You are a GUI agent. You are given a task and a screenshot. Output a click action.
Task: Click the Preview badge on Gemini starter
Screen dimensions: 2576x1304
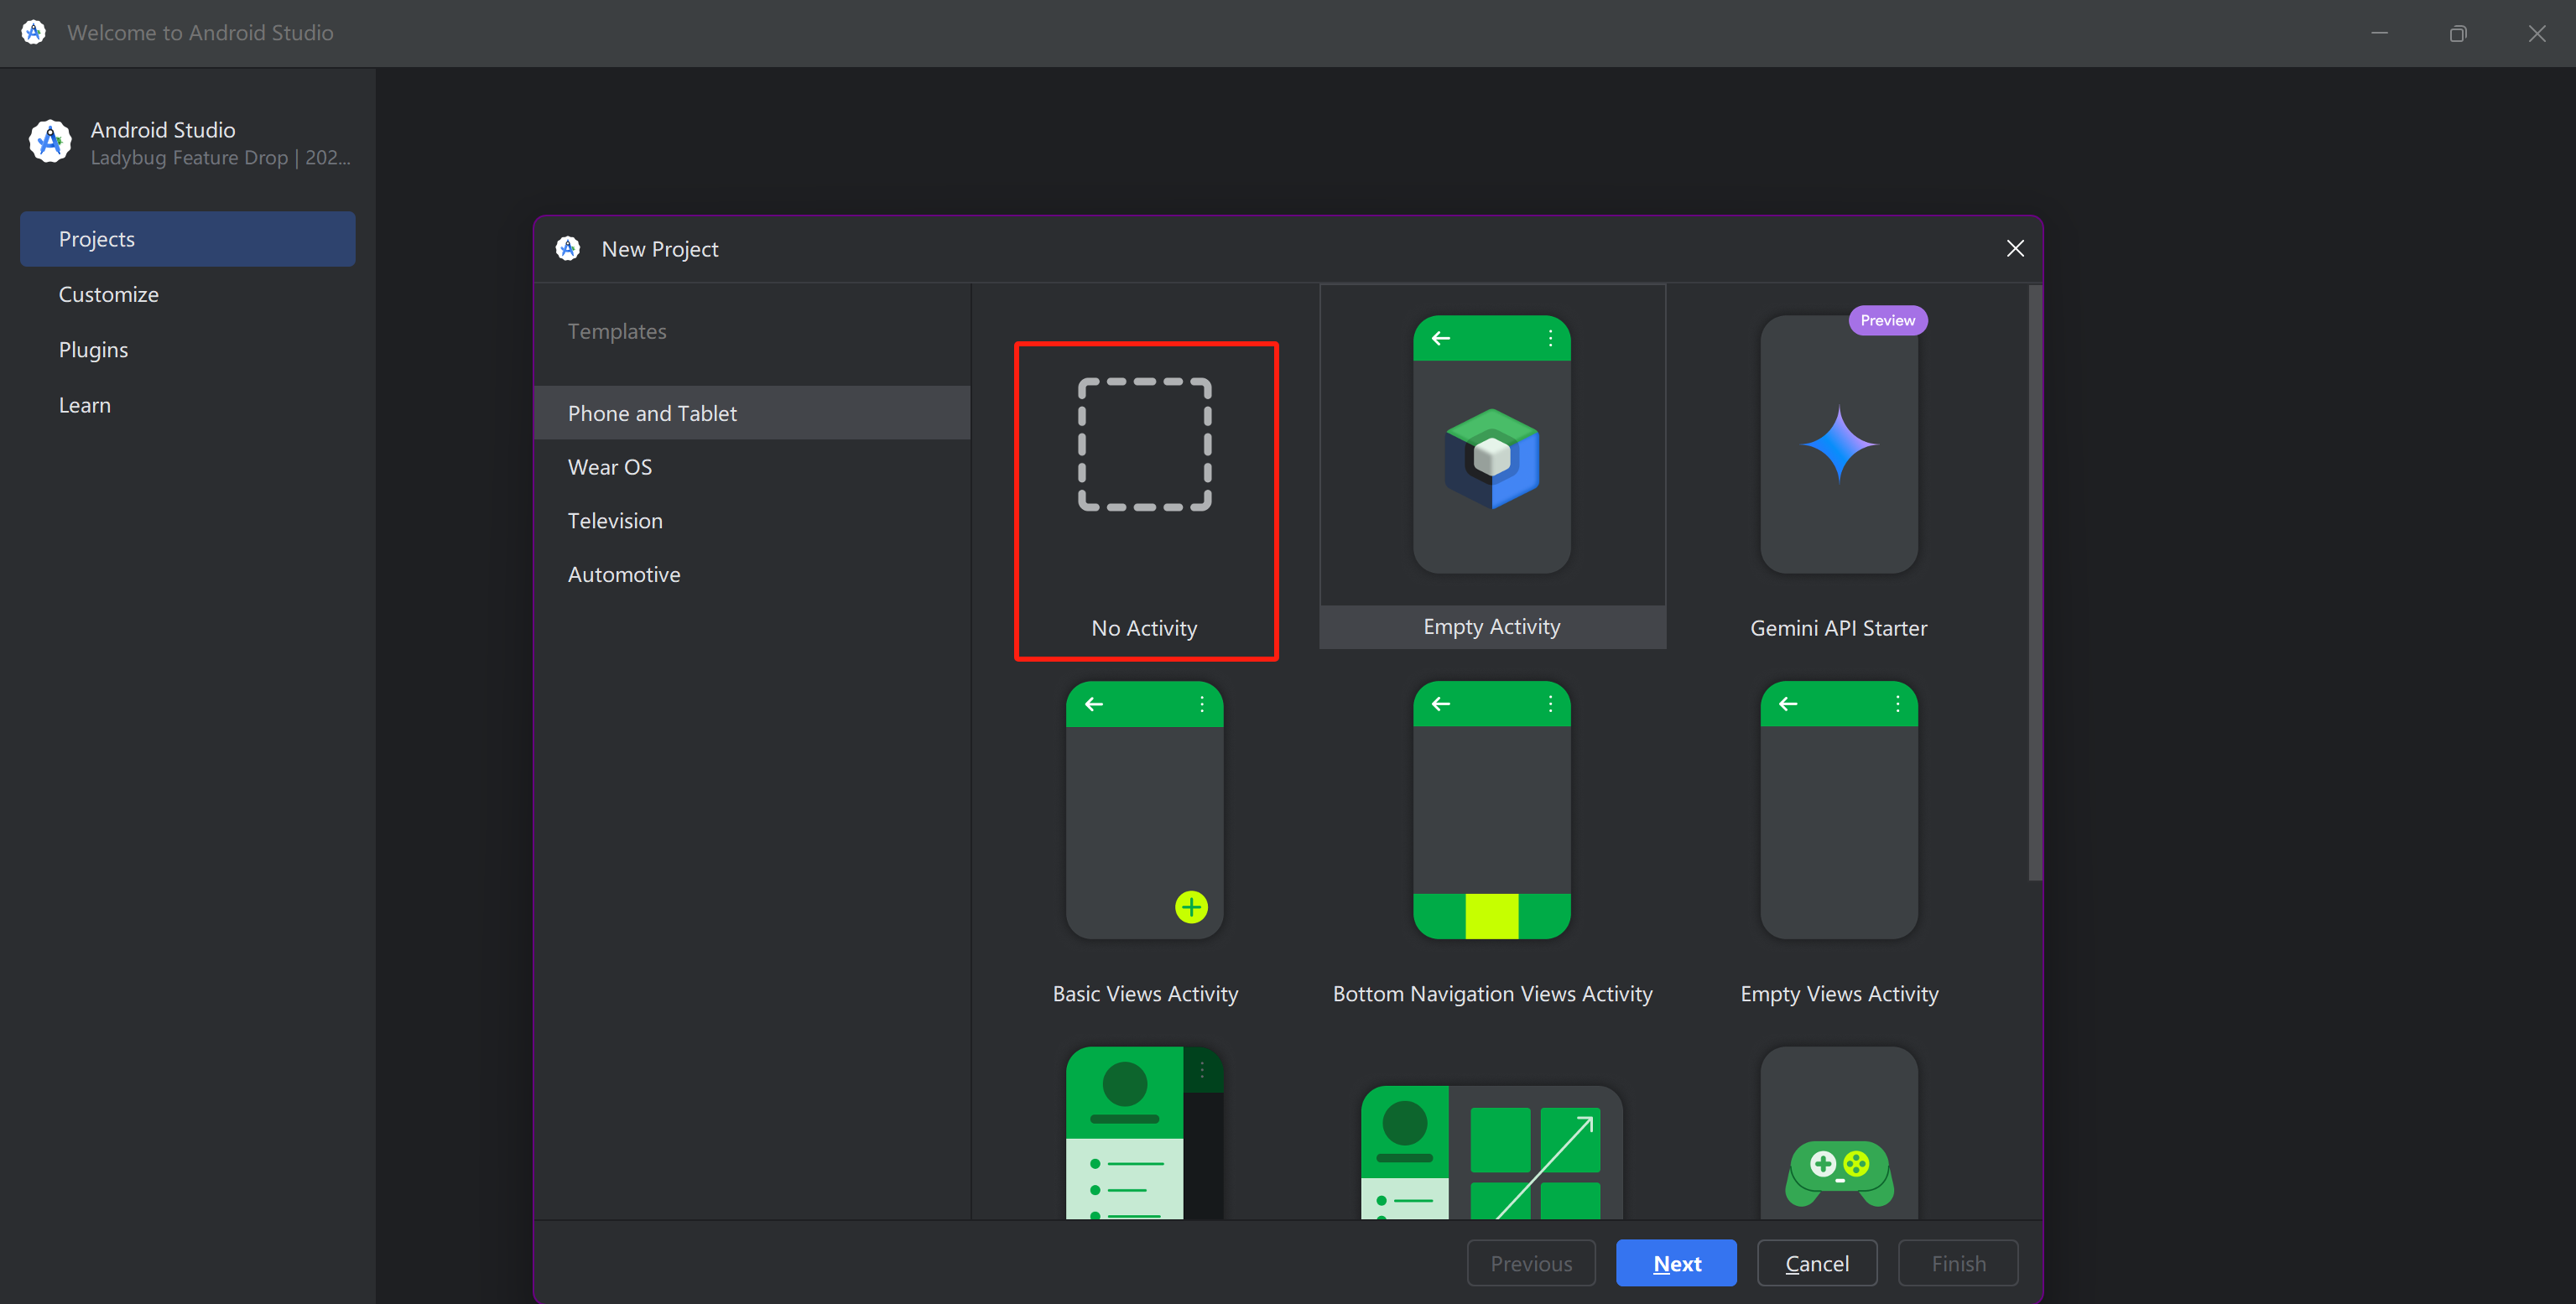(1888, 320)
